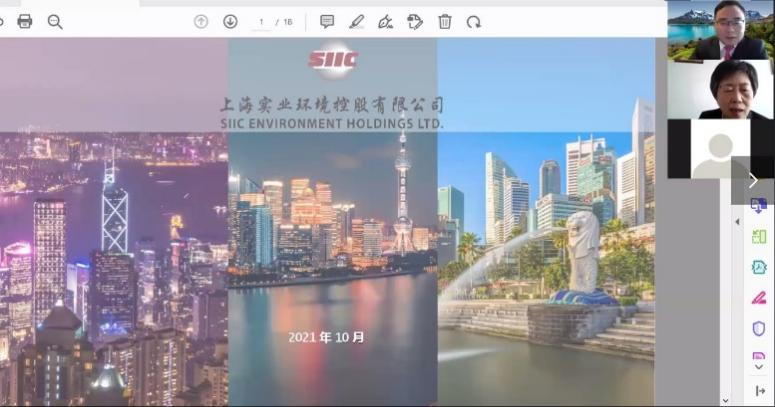775x407 pixels.
Task: Open the Fill and Sign pen tool
Action: click(x=385, y=22)
